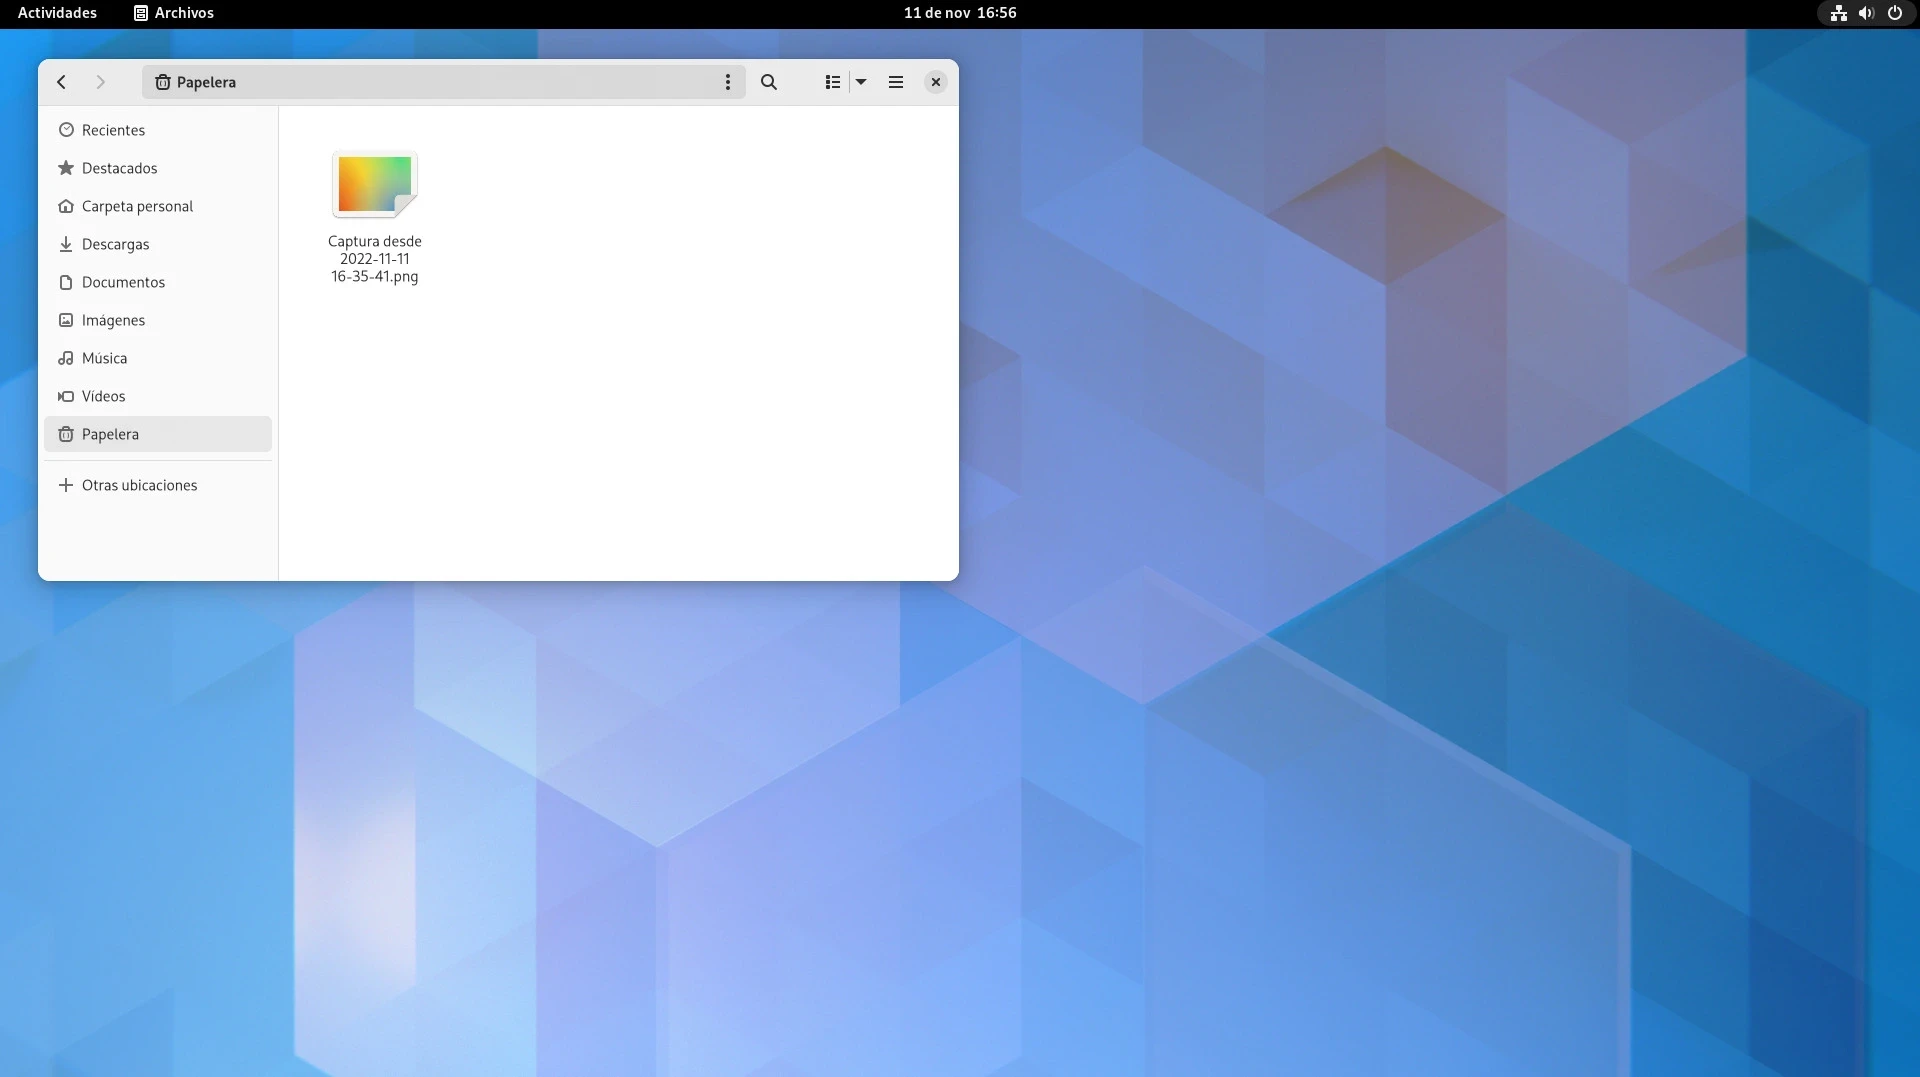This screenshot has height=1077, width=1920.
Task: Open Recientes in the sidebar
Action: click(113, 130)
